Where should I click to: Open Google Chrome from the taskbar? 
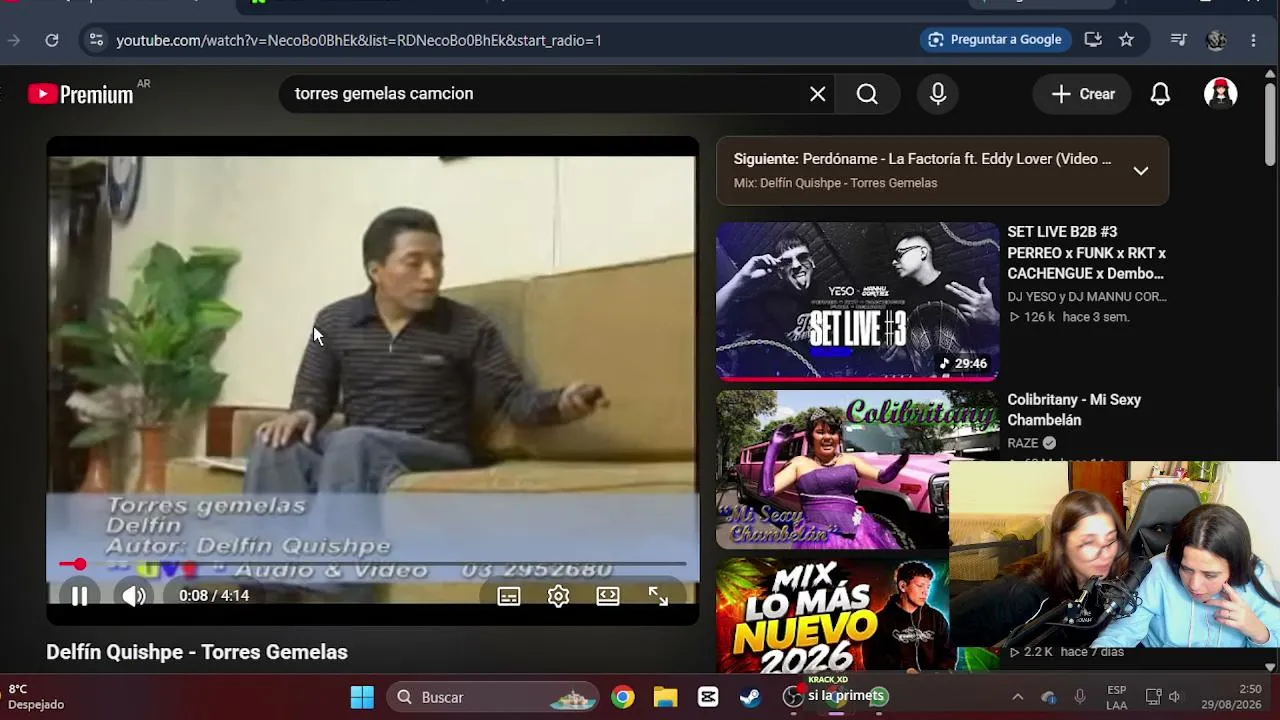coord(623,697)
